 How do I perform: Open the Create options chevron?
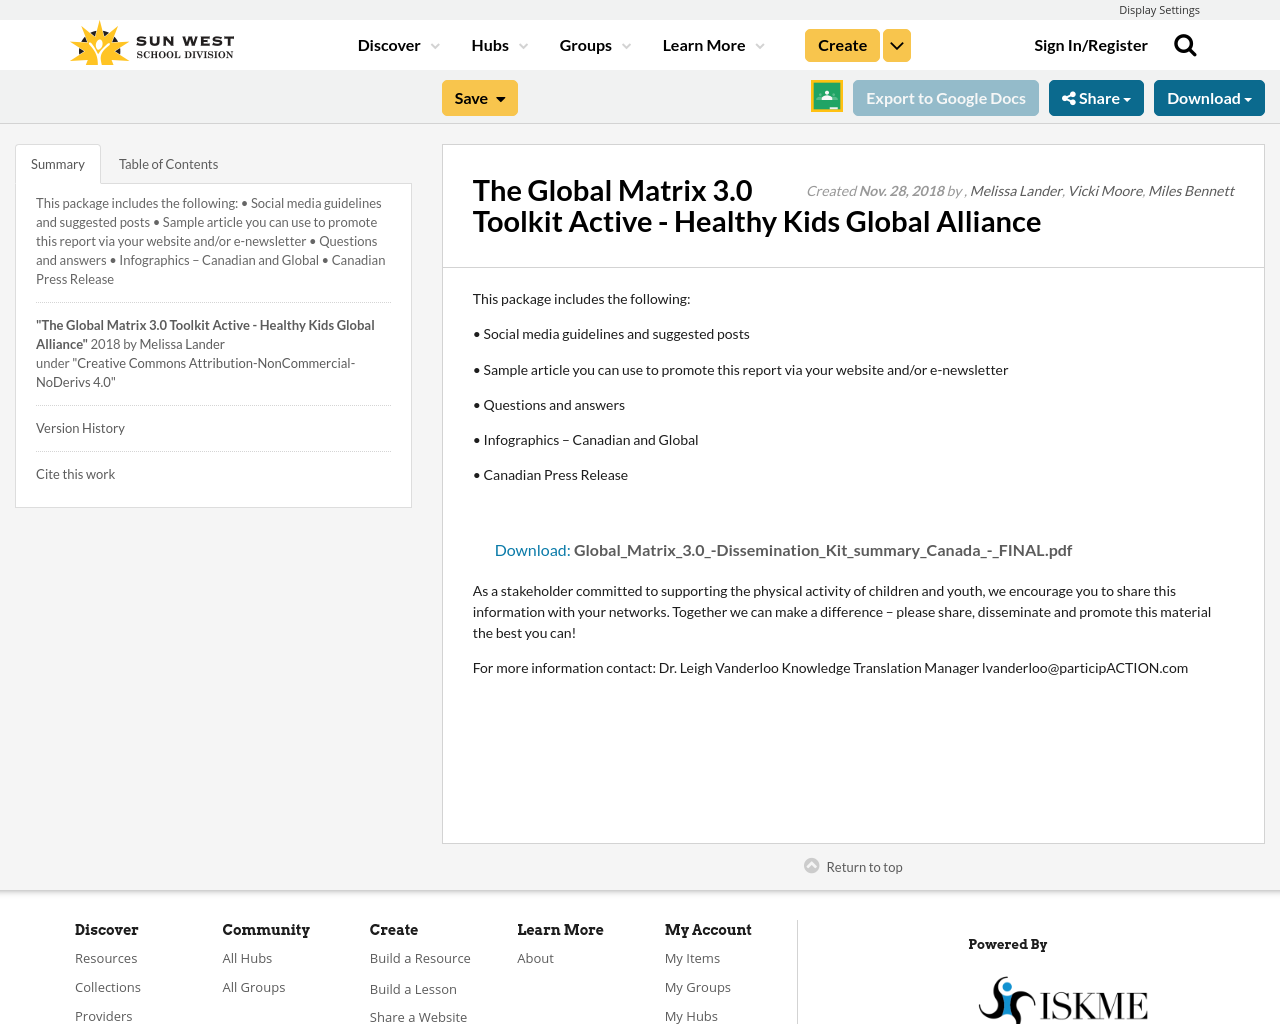click(896, 43)
